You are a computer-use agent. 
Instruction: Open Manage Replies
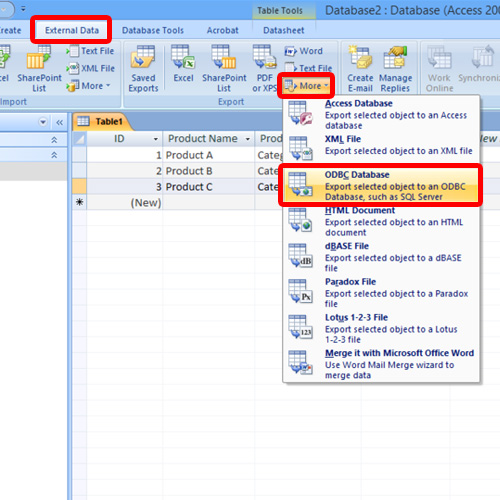(x=395, y=69)
